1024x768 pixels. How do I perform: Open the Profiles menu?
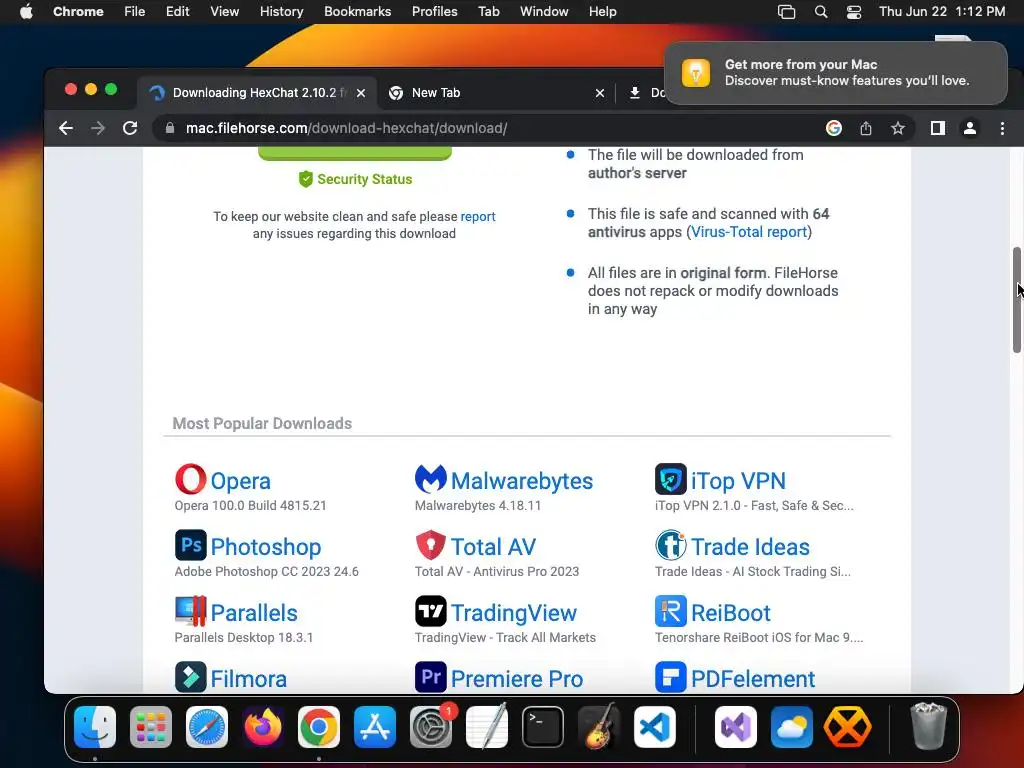(x=434, y=12)
